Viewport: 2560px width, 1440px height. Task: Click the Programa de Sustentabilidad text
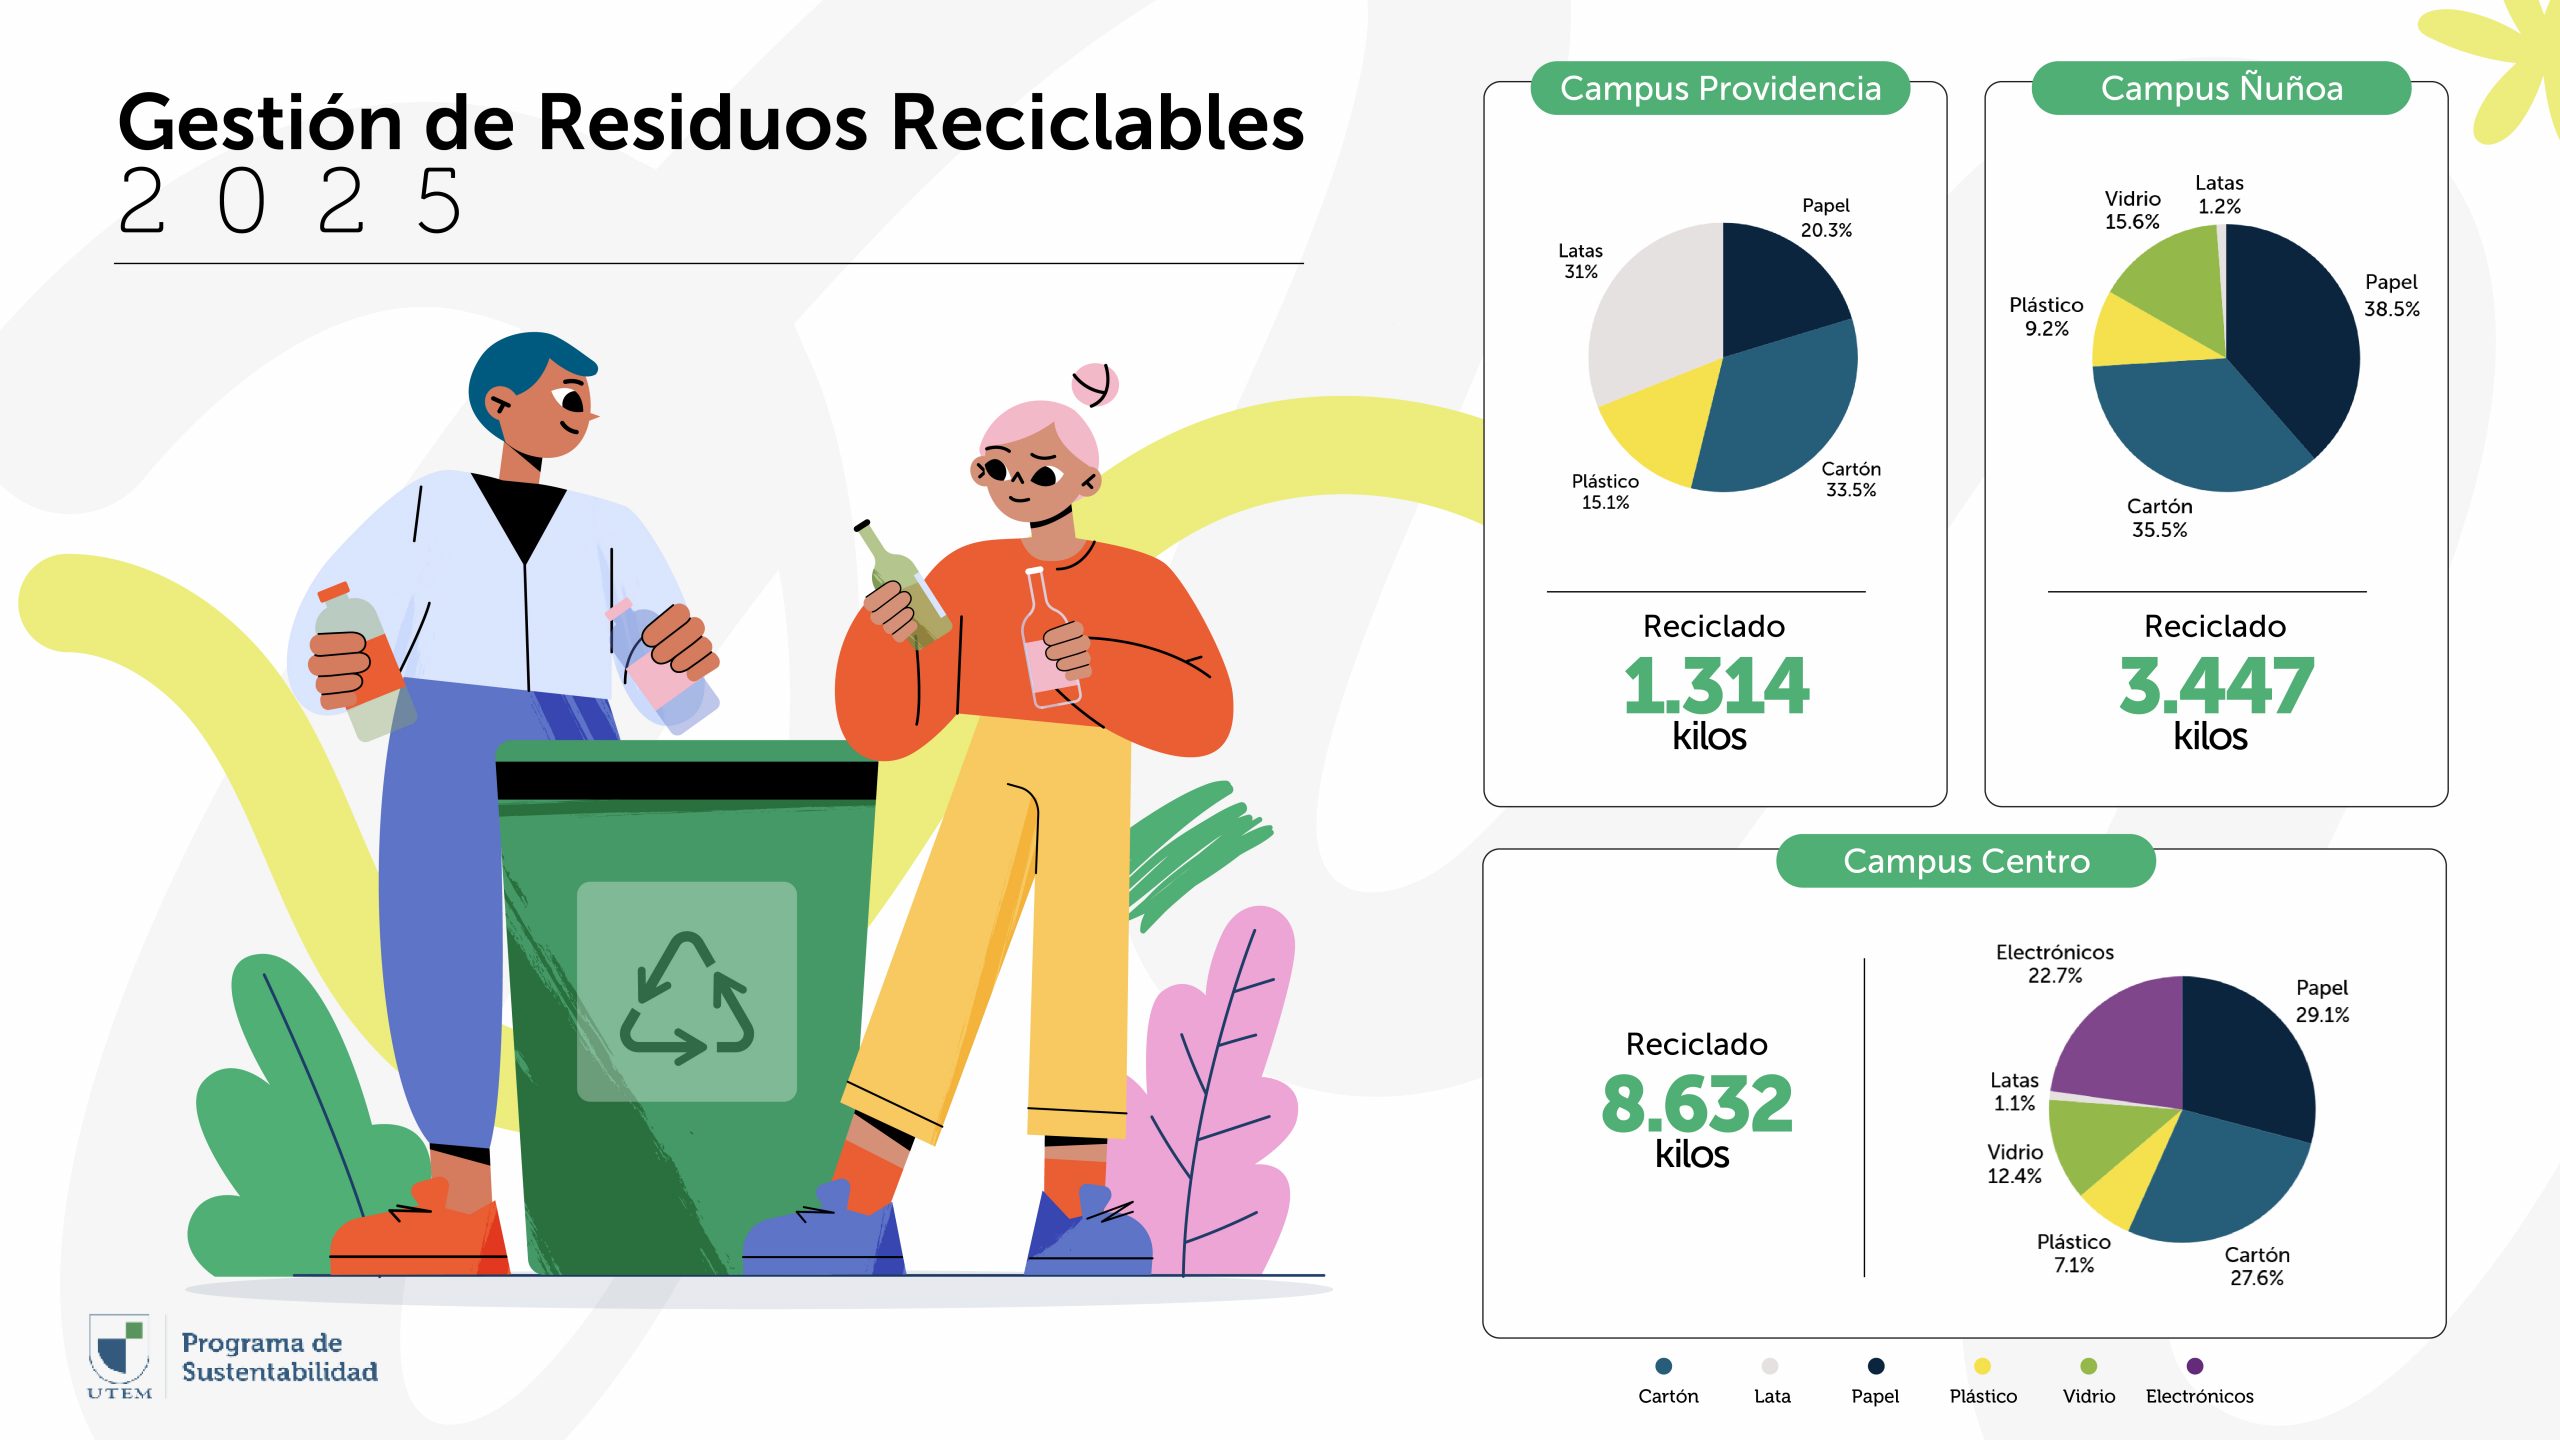[279, 1357]
